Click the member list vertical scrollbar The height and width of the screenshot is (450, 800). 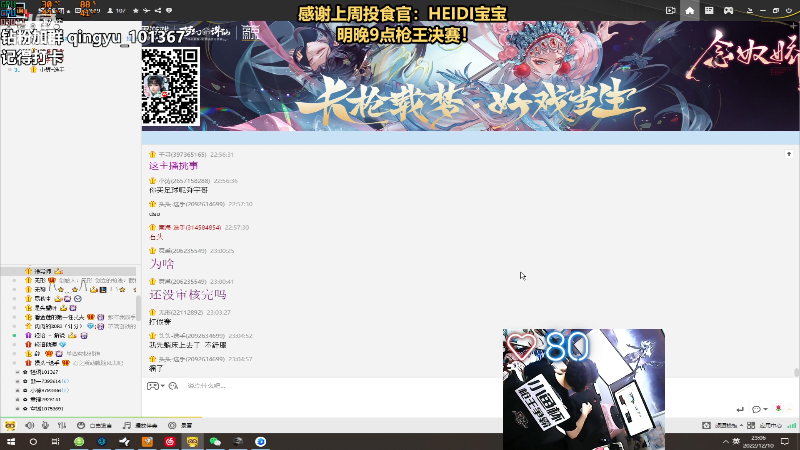138,308
